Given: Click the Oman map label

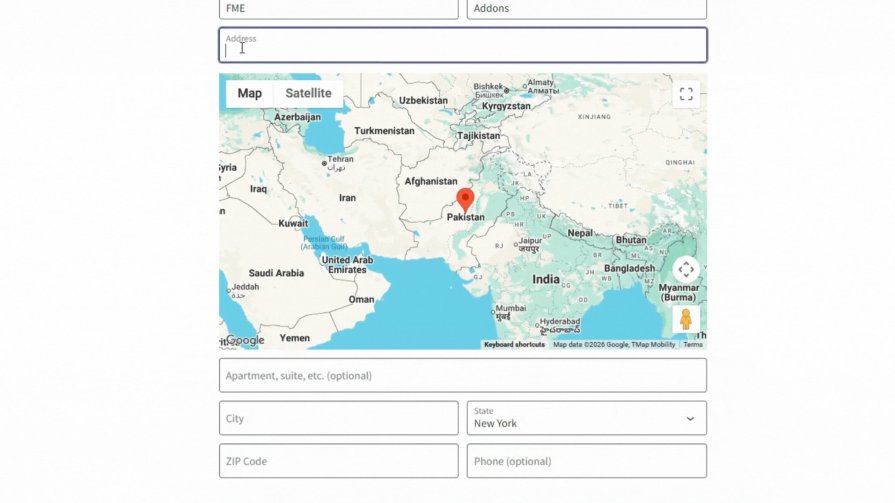Looking at the screenshot, I should (361, 299).
